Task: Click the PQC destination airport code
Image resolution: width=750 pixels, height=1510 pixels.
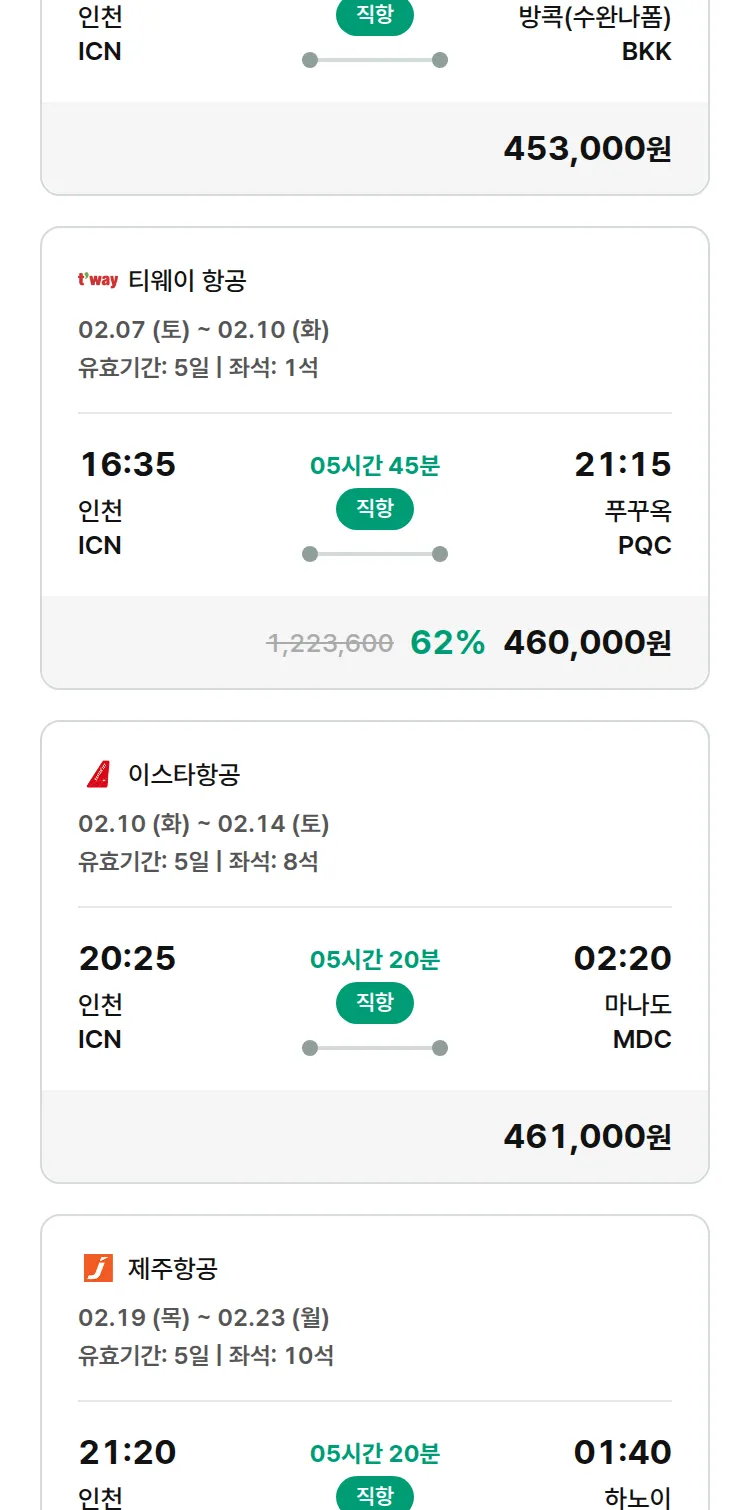Action: [x=645, y=545]
